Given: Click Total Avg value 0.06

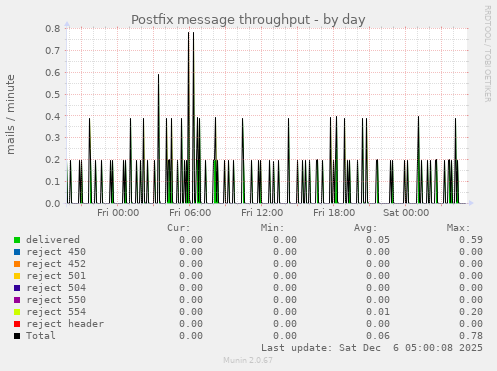Looking at the screenshot, I should coord(378,336).
